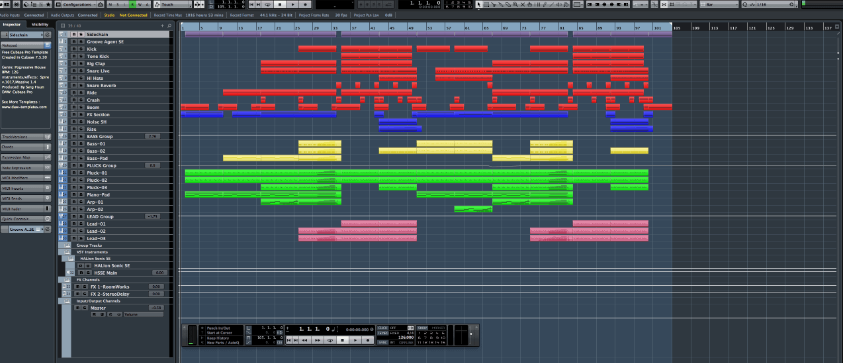This screenshot has height=363, width=843.
Task: Activate Record button in transport panel
Action: coord(368,340)
